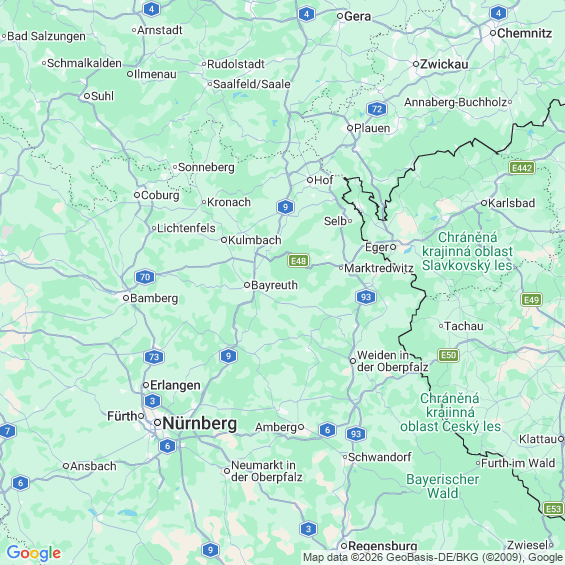565x565 pixels.
Task: Click the Map data copyright text
Action: coord(433,557)
